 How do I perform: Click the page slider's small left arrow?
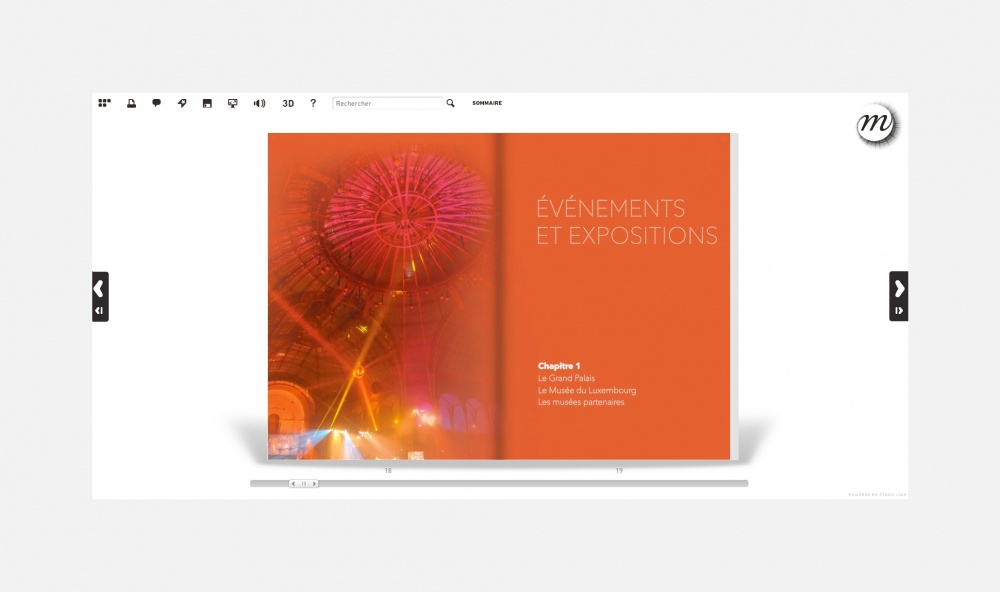[293, 484]
